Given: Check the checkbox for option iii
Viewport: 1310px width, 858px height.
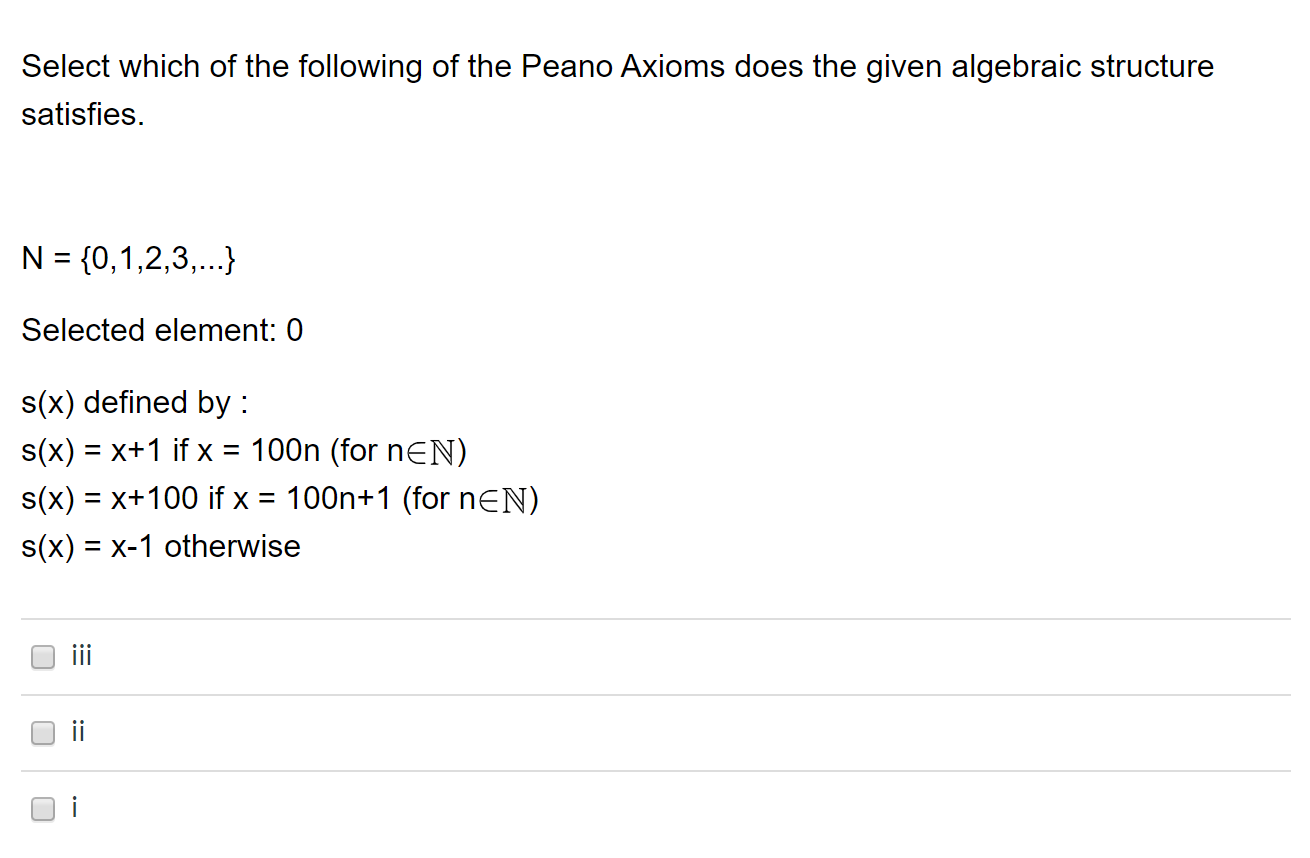Looking at the screenshot, I should [x=42, y=657].
